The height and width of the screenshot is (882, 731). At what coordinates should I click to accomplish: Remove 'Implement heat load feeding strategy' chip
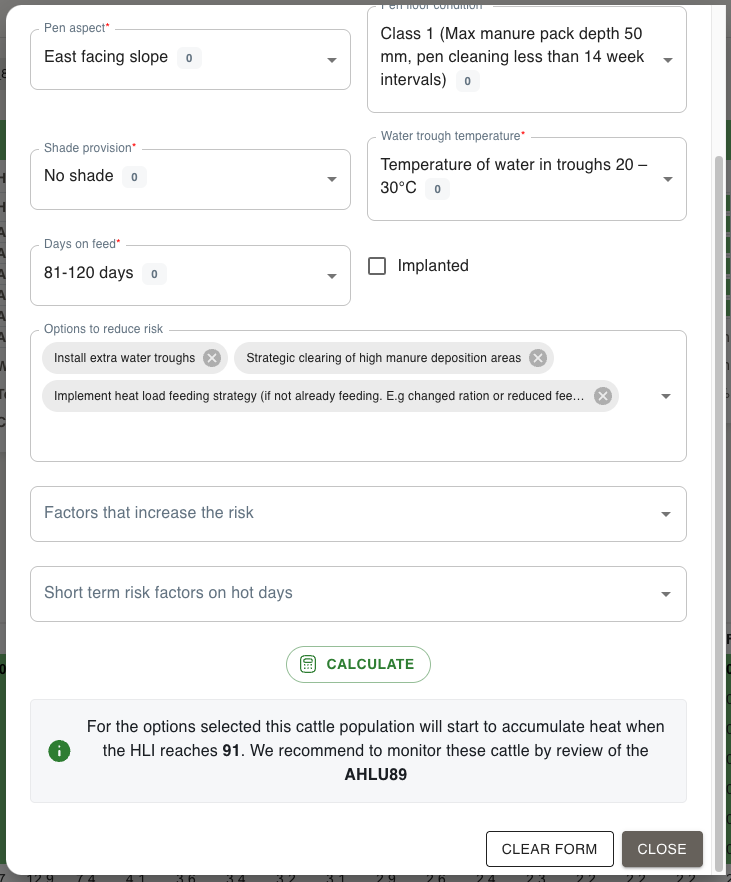[603, 396]
